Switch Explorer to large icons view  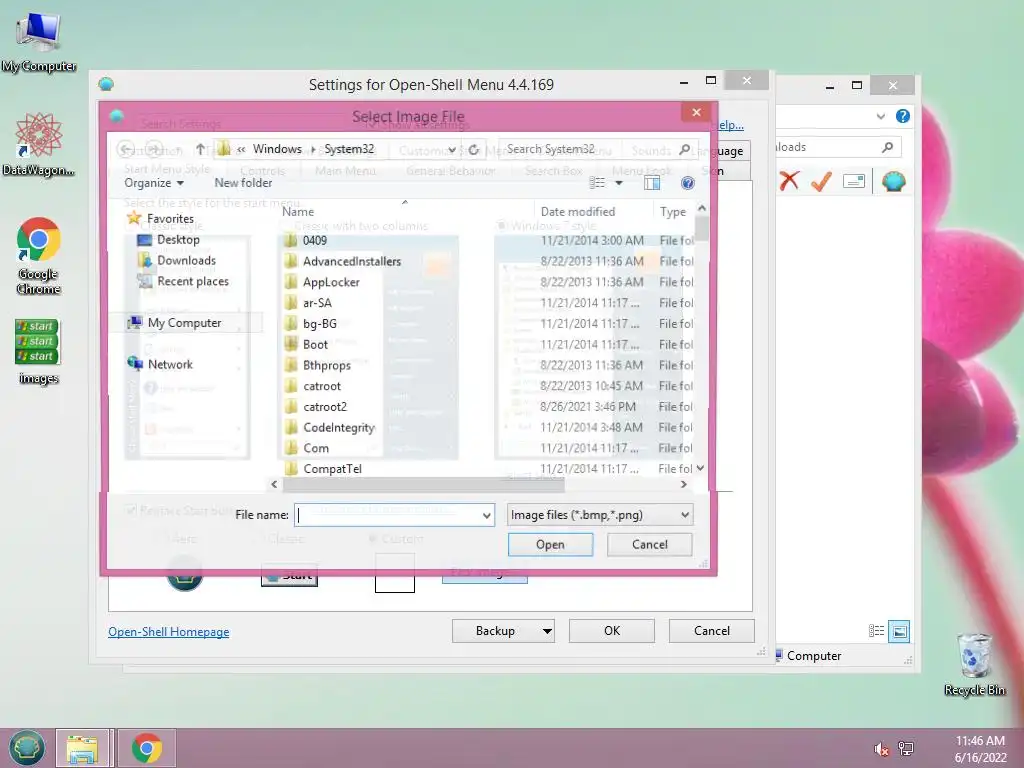coord(899,631)
